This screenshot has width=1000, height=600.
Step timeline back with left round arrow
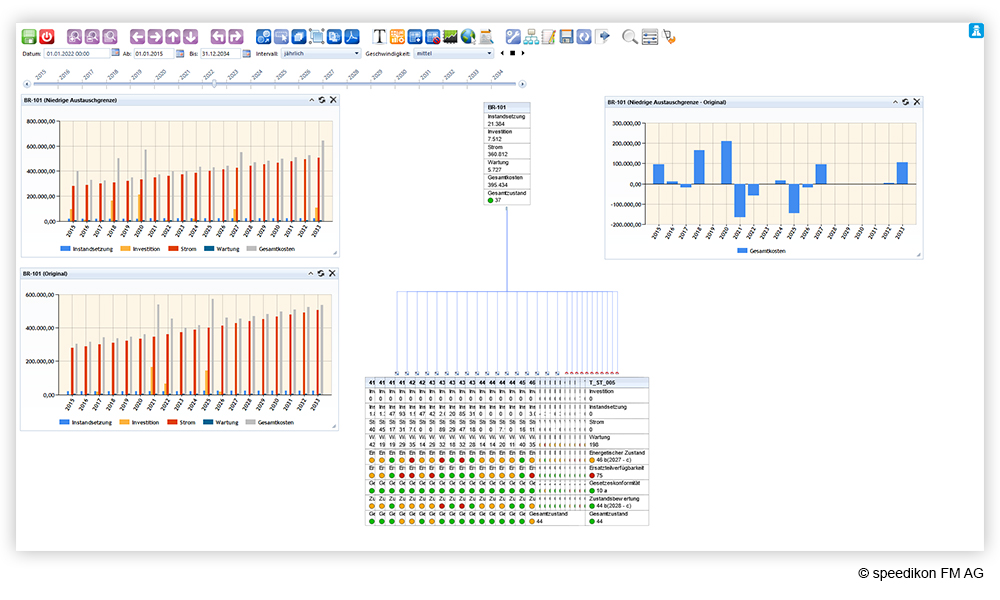27,84
